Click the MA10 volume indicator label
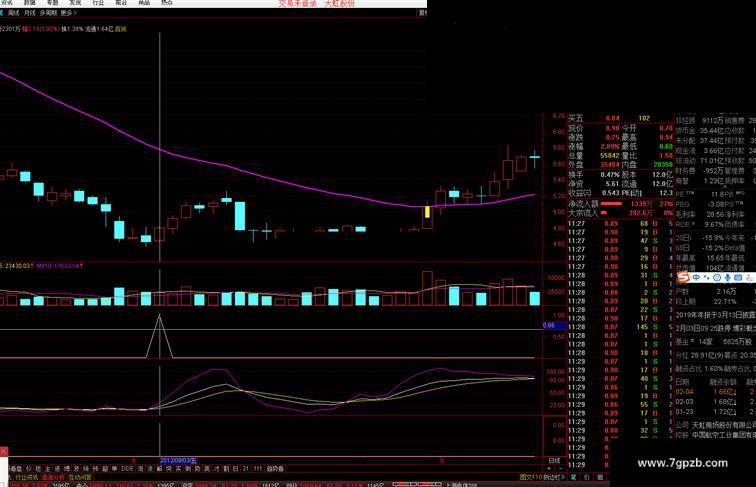This screenshot has height=487, width=756. click(x=60, y=266)
